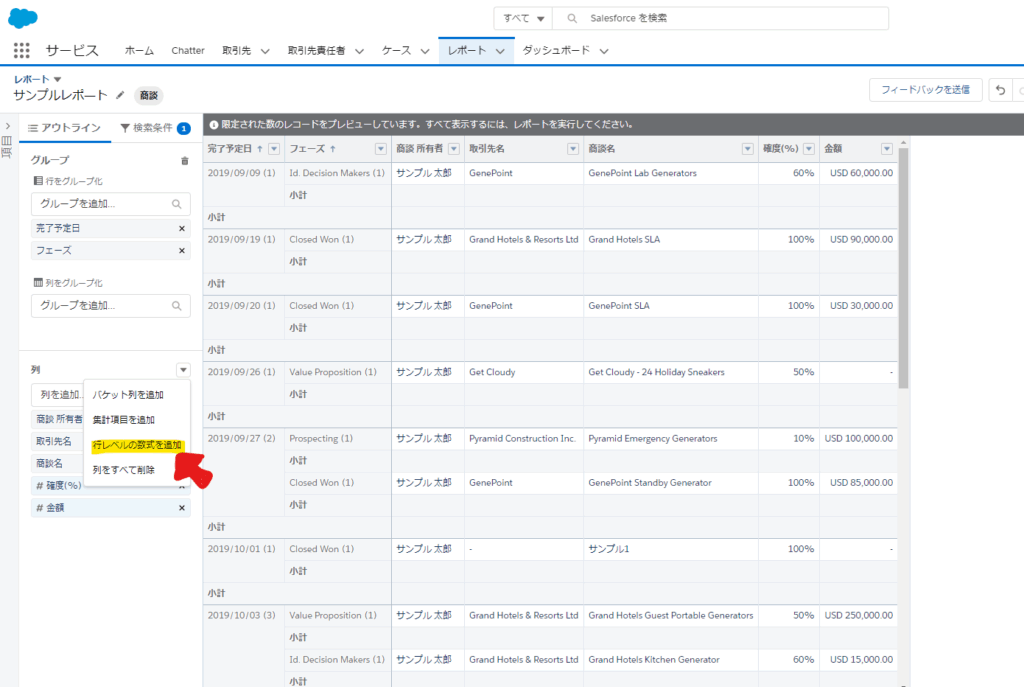Switch to the アウトライン tab
The image size is (1024, 687).
pyautogui.click(x=65, y=128)
